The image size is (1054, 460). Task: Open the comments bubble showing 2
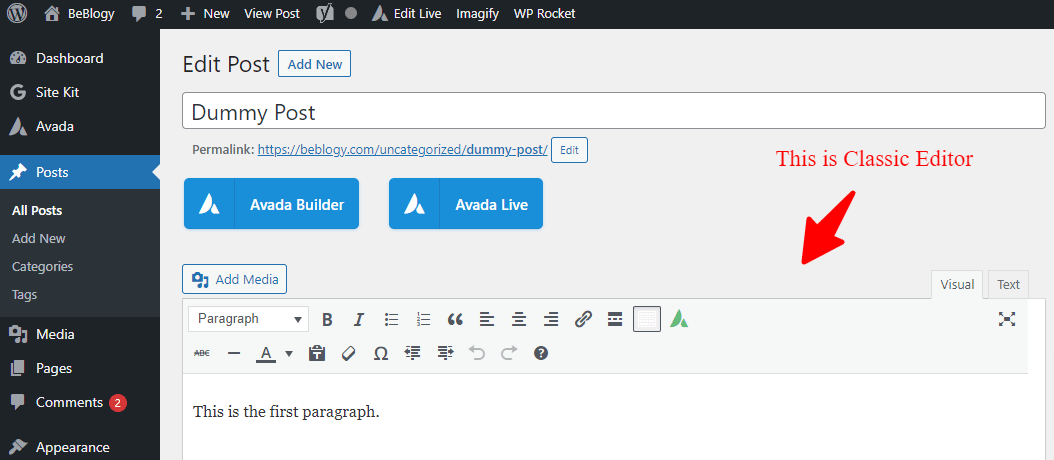[147, 13]
